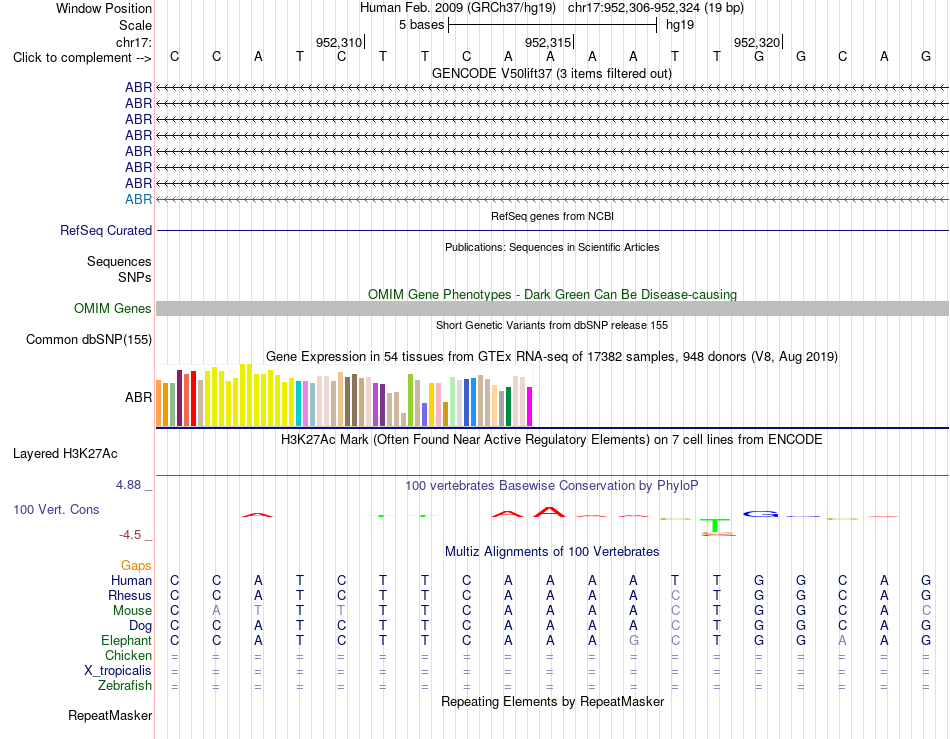Click the 4.88 PhyloP upper scale value
Viewport: 950px width, 739px height.
click(128, 485)
